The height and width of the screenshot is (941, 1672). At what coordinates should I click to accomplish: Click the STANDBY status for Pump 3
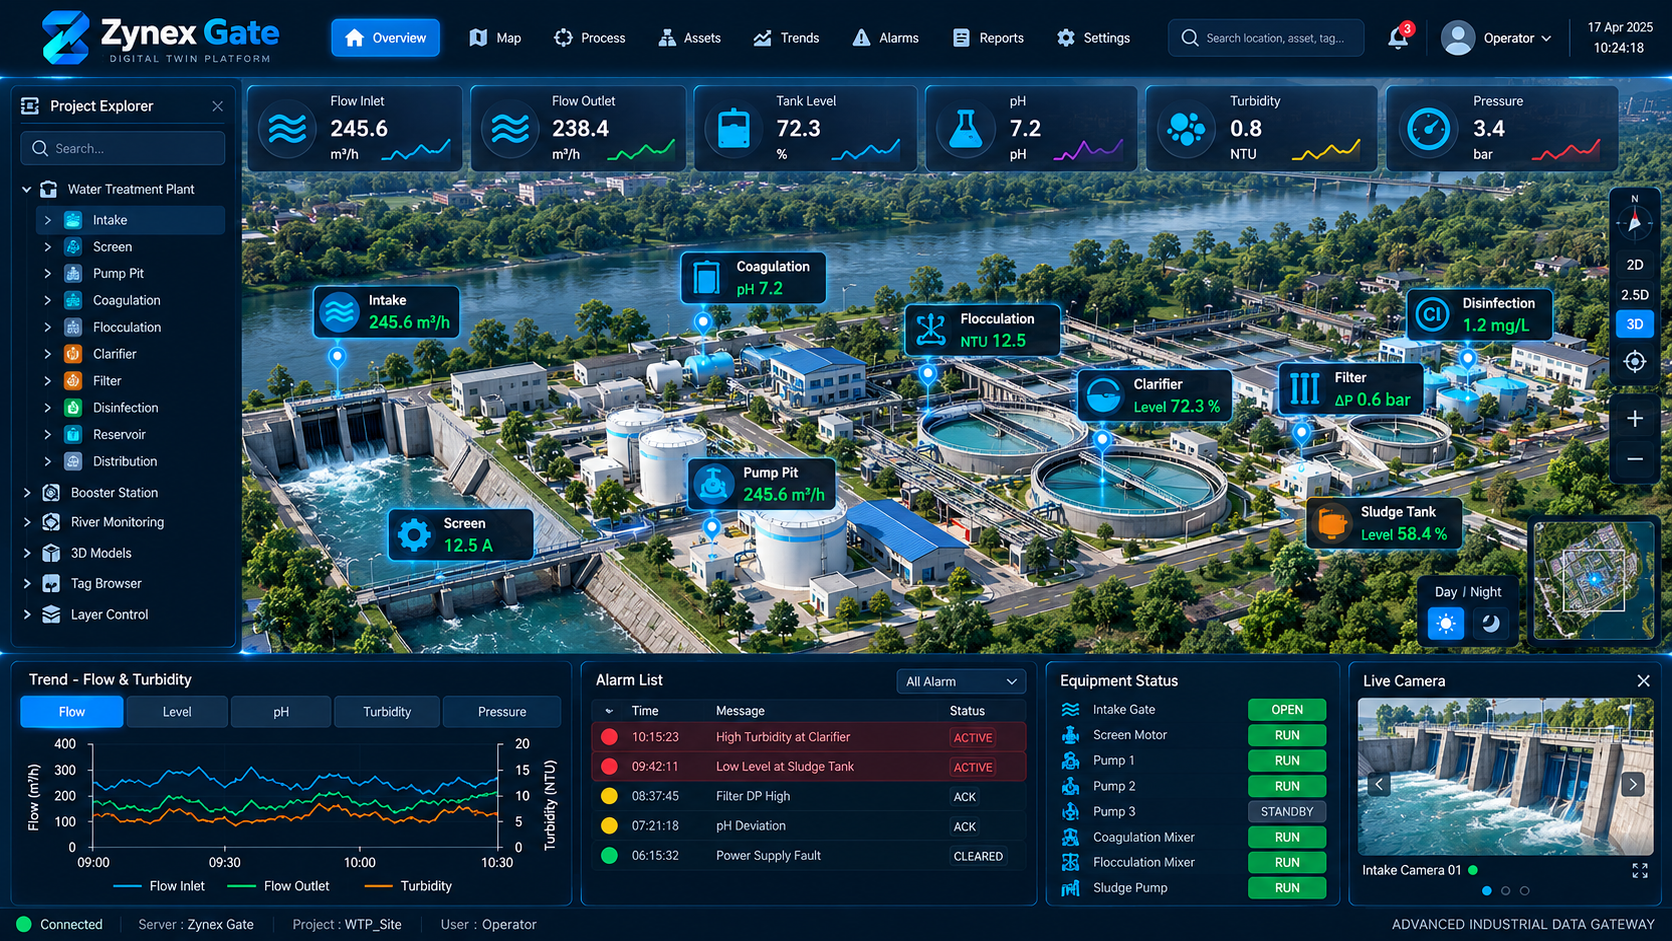tap(1287, 812)
